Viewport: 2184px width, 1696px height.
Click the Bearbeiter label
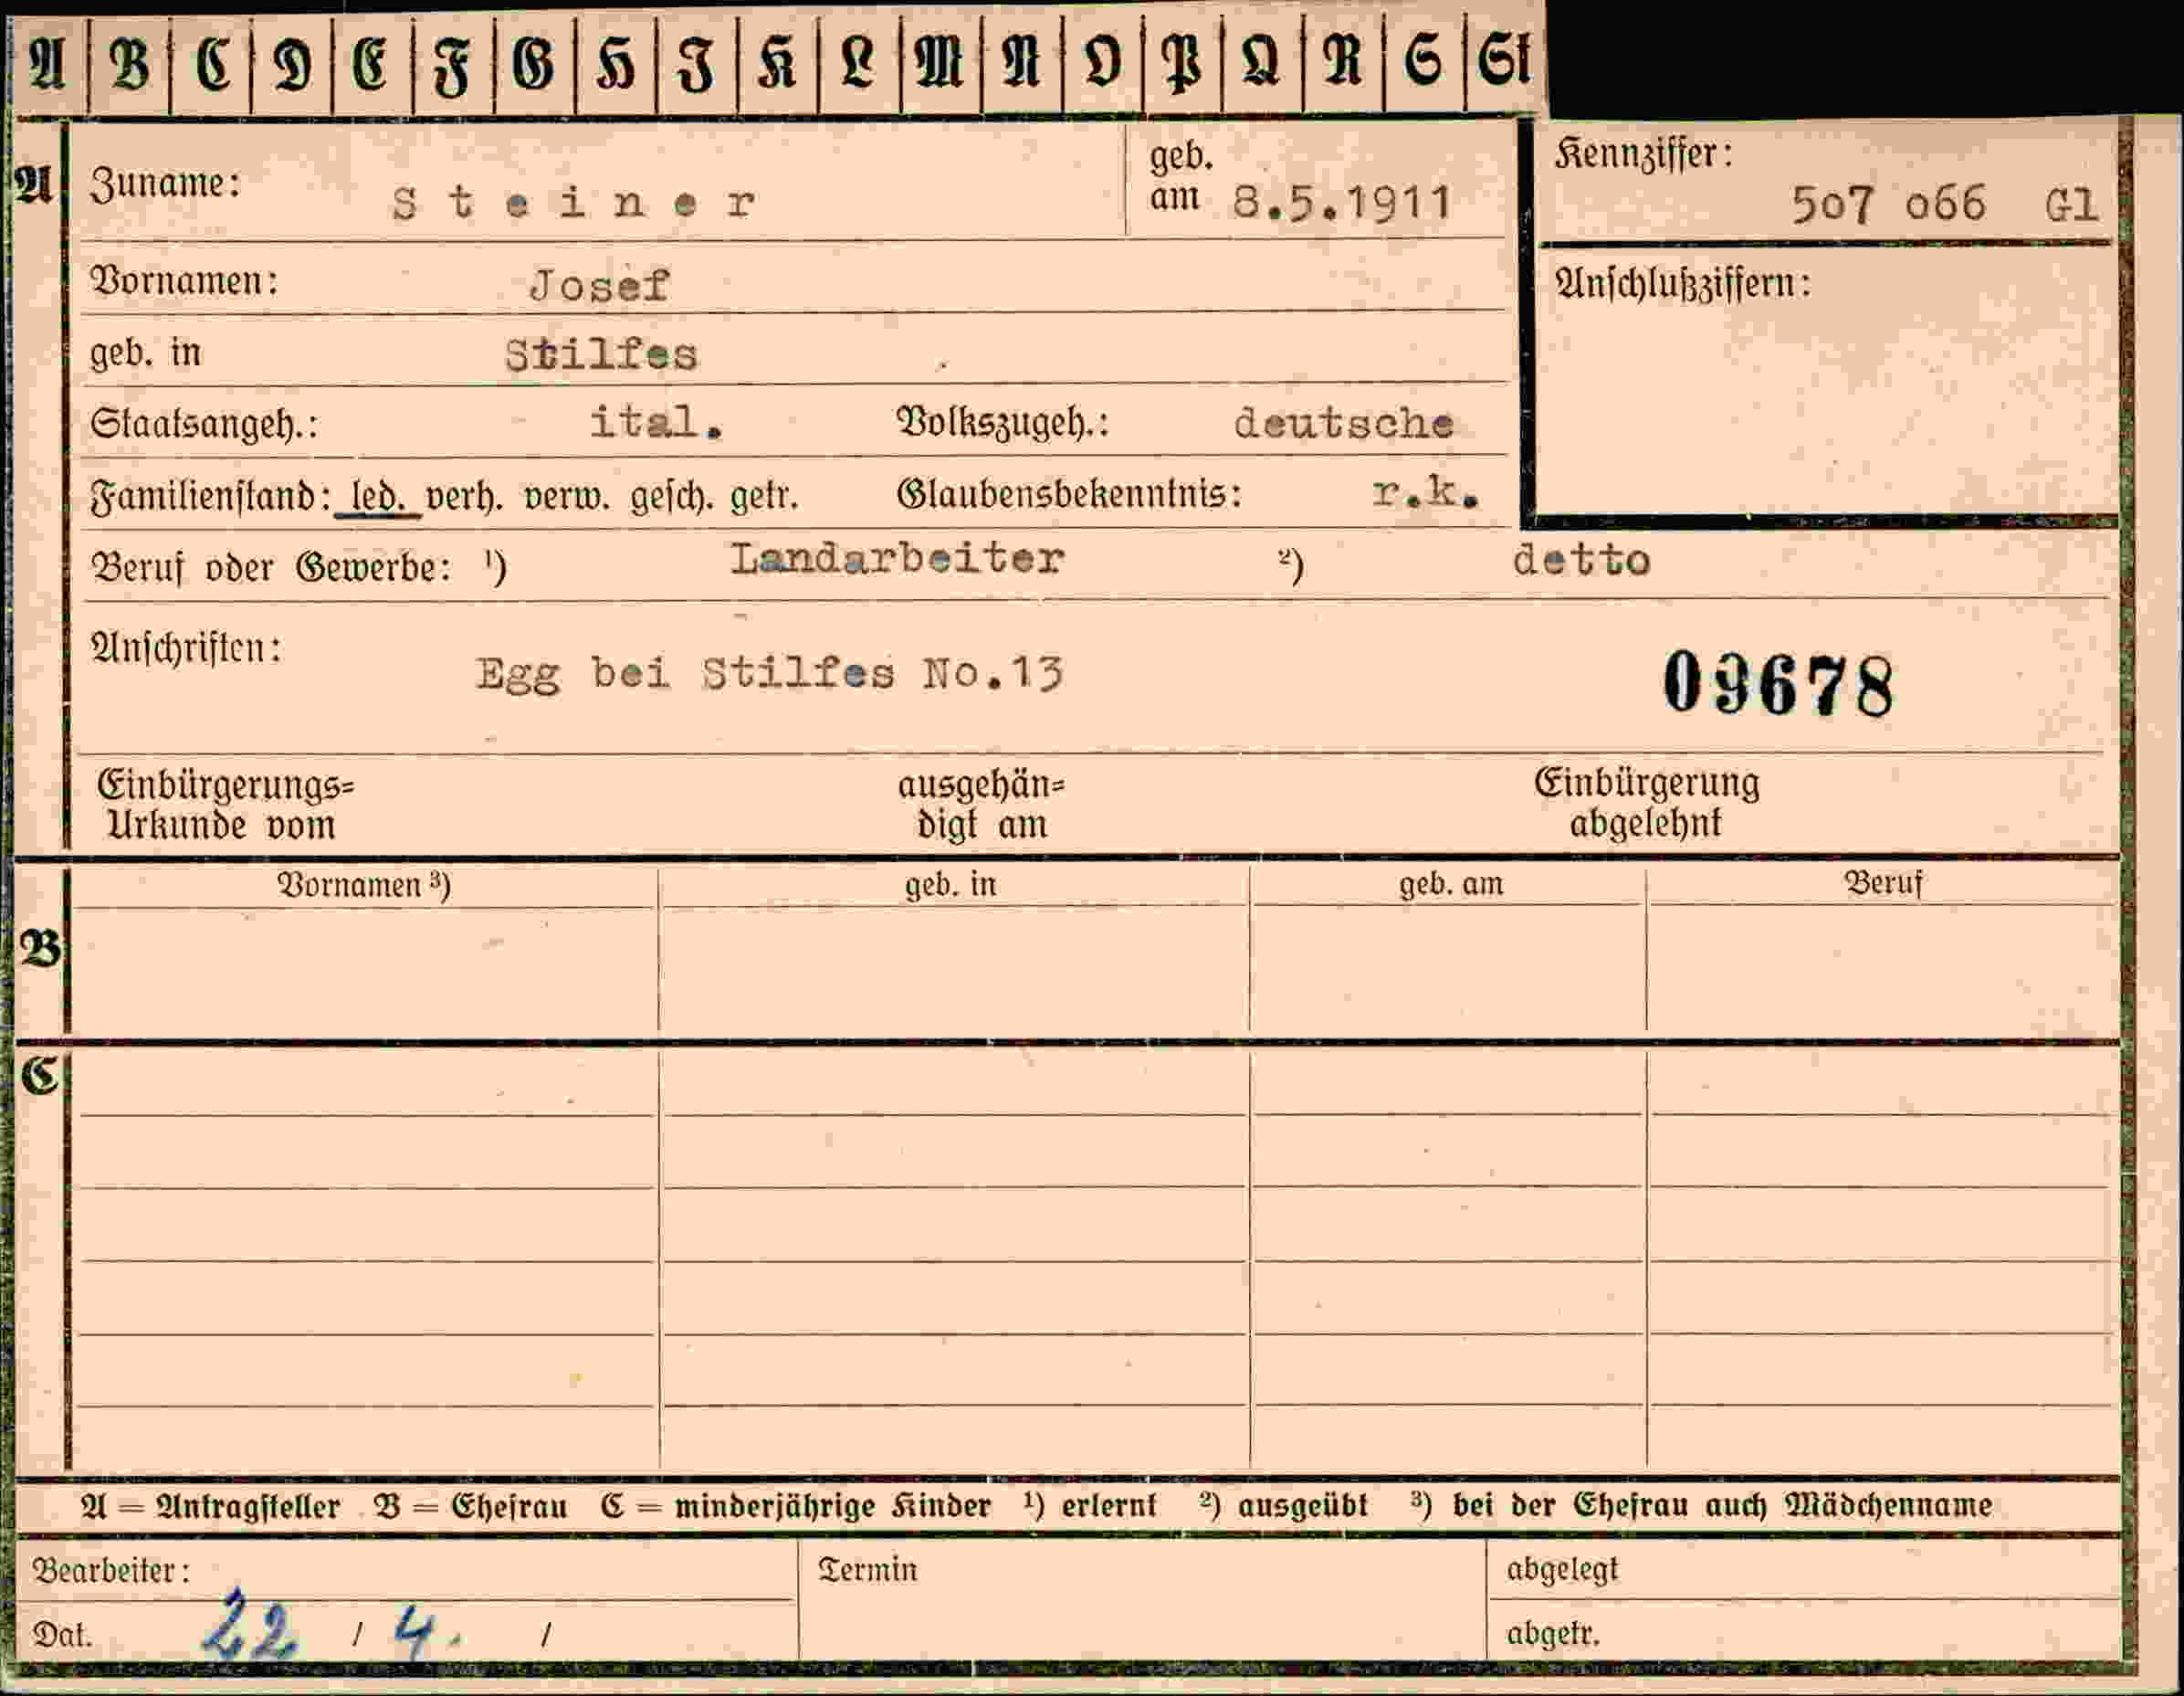click(x=110, y=1571)
